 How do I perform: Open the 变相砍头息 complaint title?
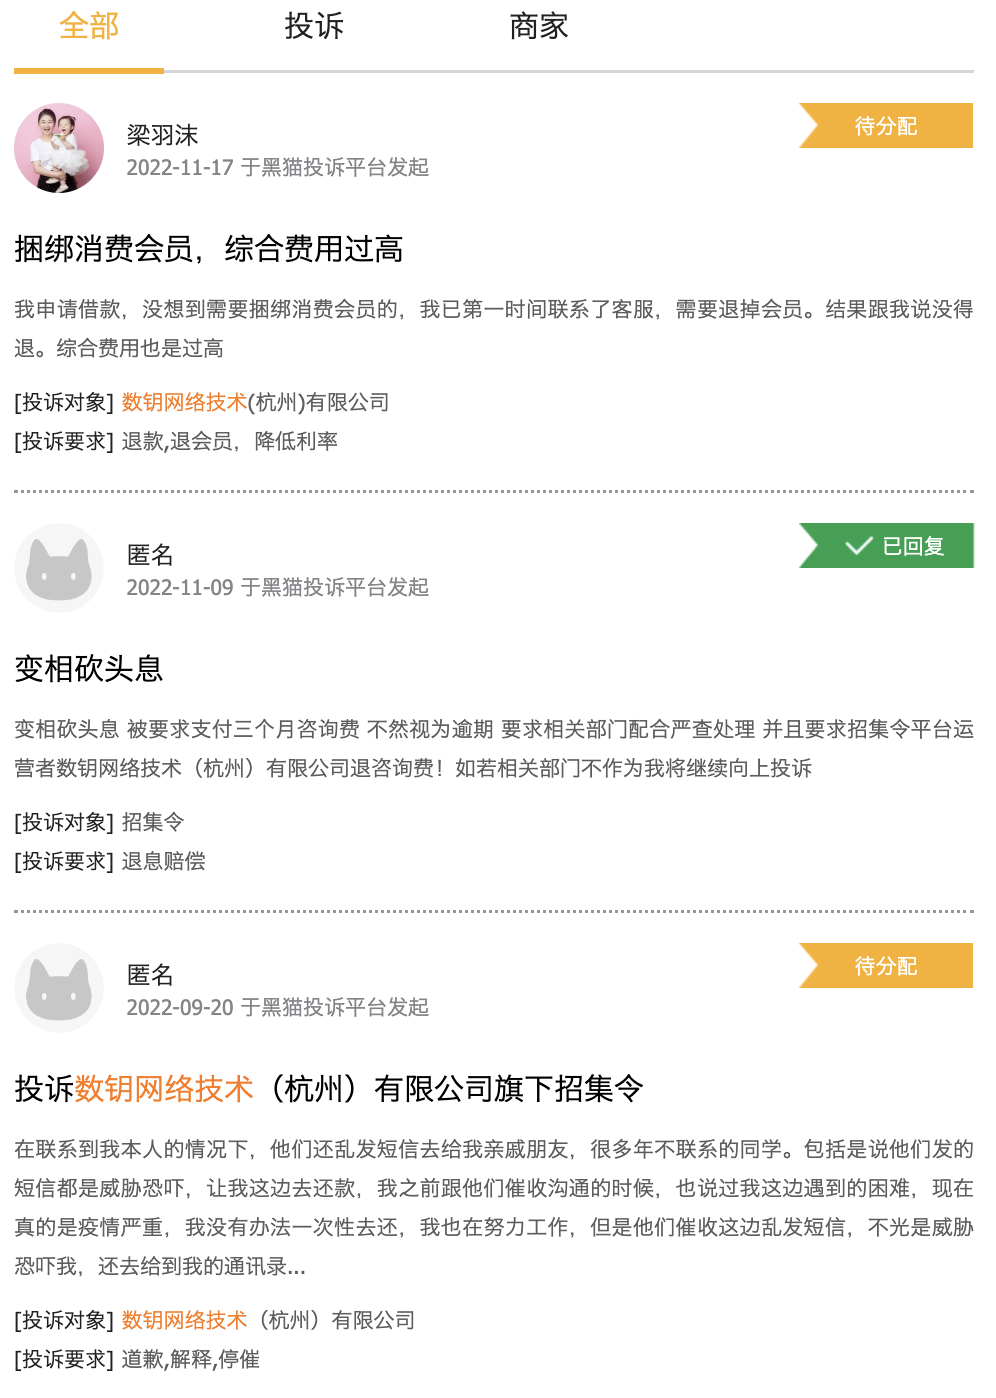pos(89,669)
